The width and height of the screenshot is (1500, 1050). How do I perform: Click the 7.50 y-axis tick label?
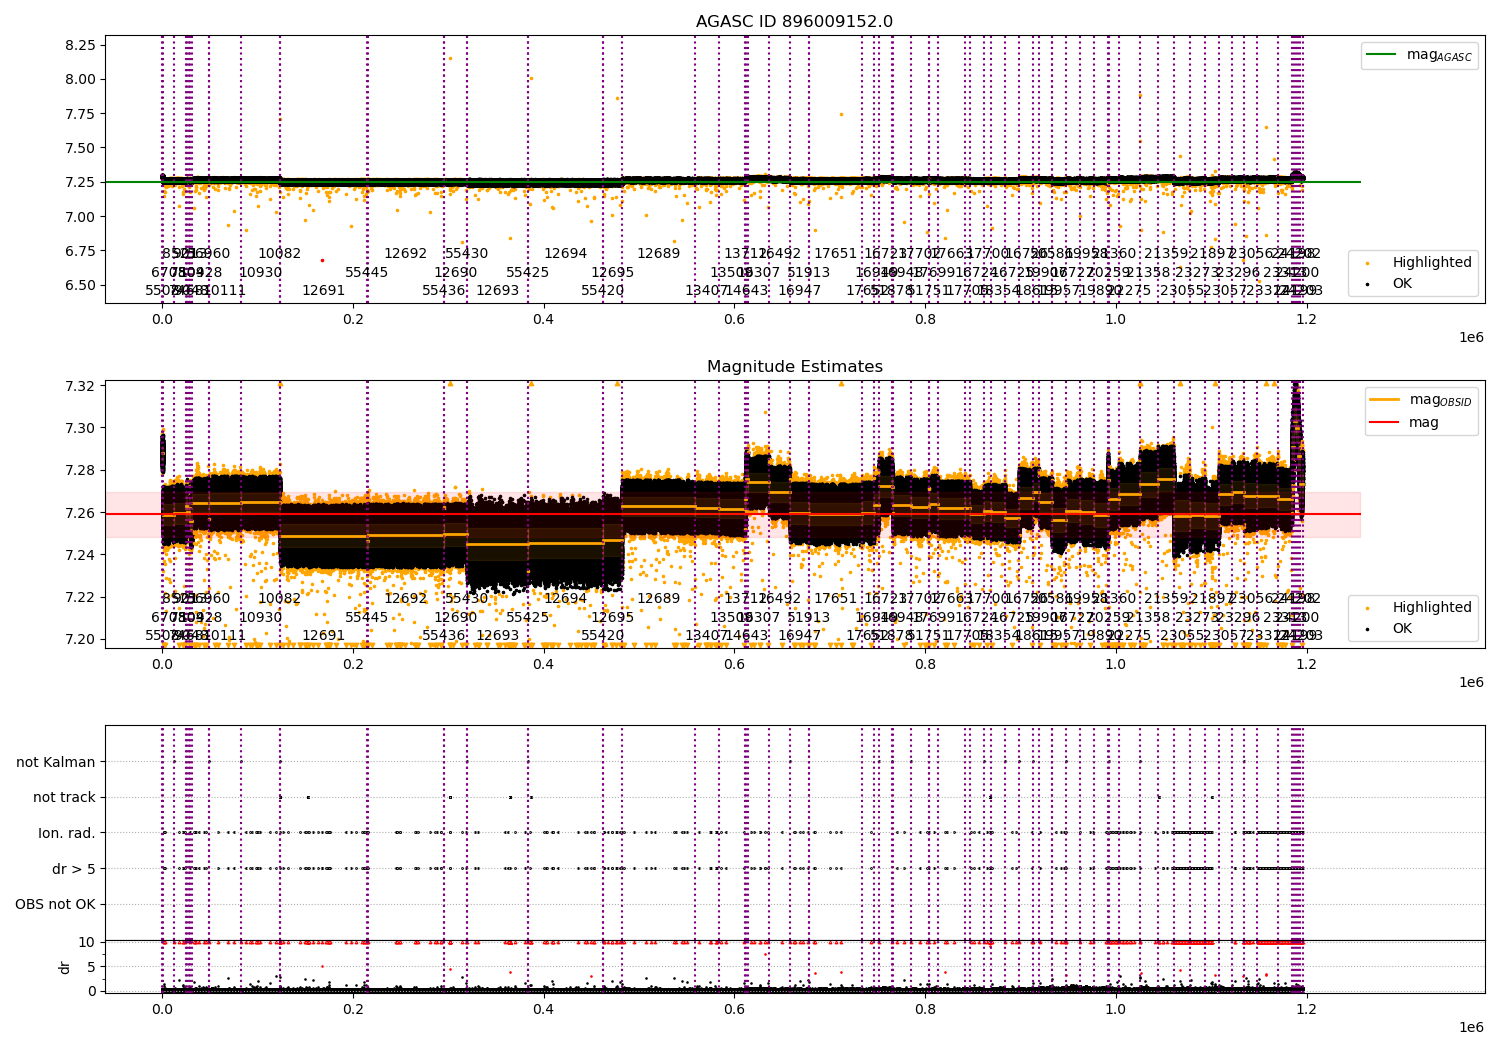point(81,148)
